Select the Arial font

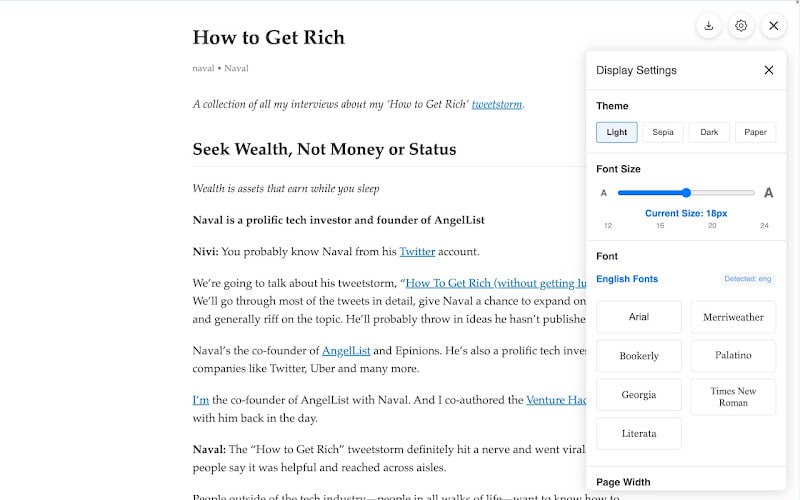pyautogui.click(x=639, y=317)
